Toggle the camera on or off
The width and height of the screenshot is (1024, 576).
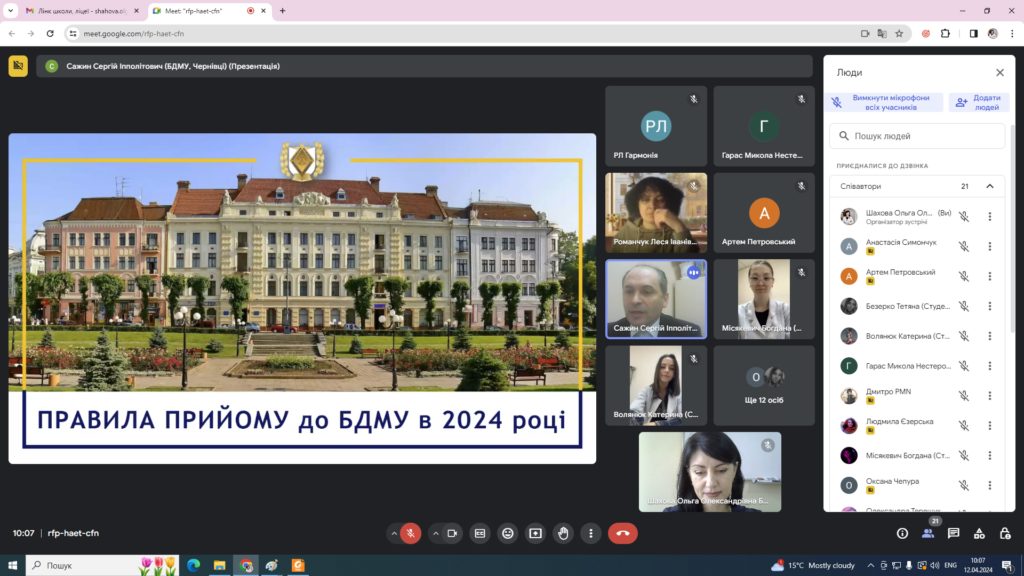point(452,533)
